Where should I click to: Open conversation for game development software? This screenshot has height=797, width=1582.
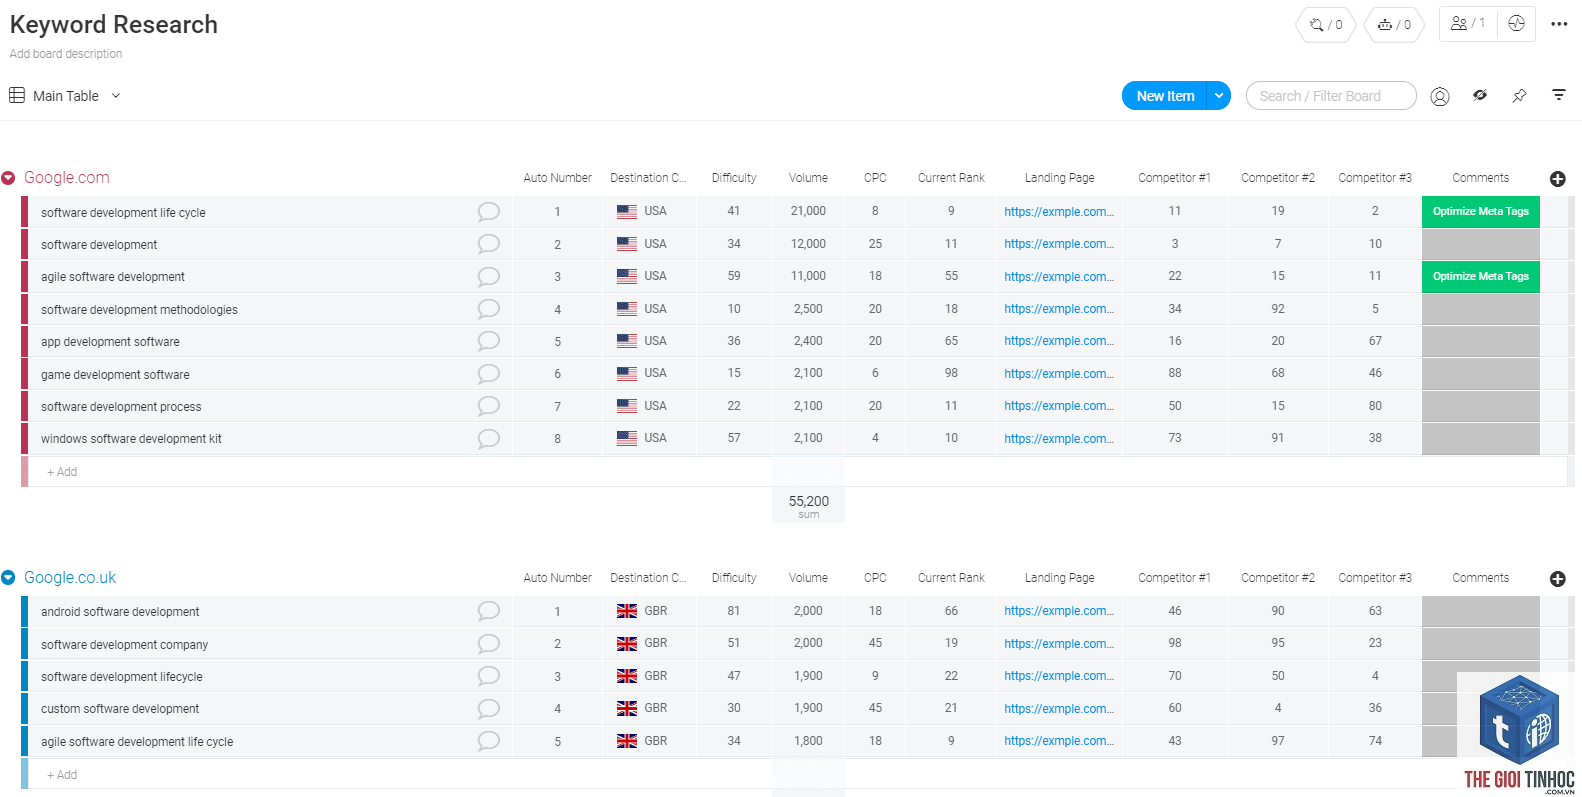488,374
